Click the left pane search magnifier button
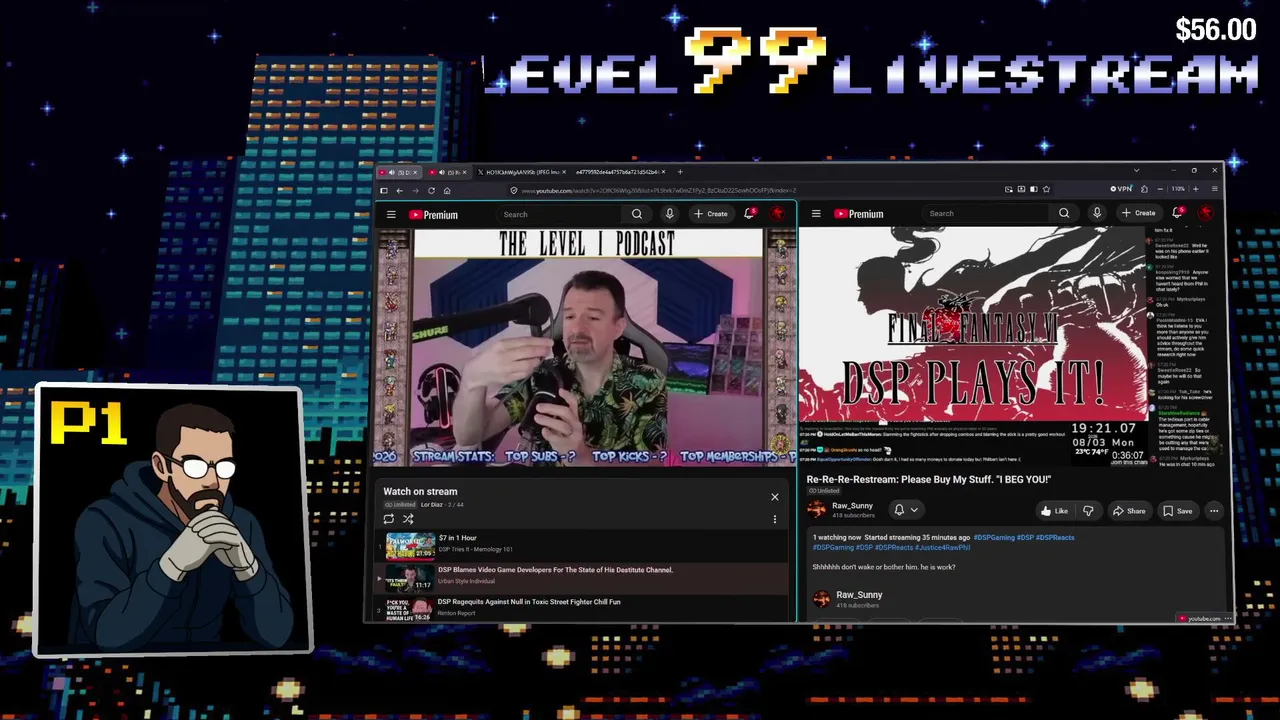Screen dimensions: 1280x720 point(637,214)
